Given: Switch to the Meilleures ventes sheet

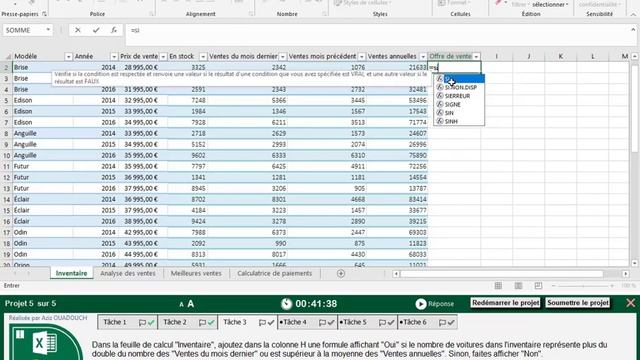Looking at the screenshot, I should [x=196, y=273].
